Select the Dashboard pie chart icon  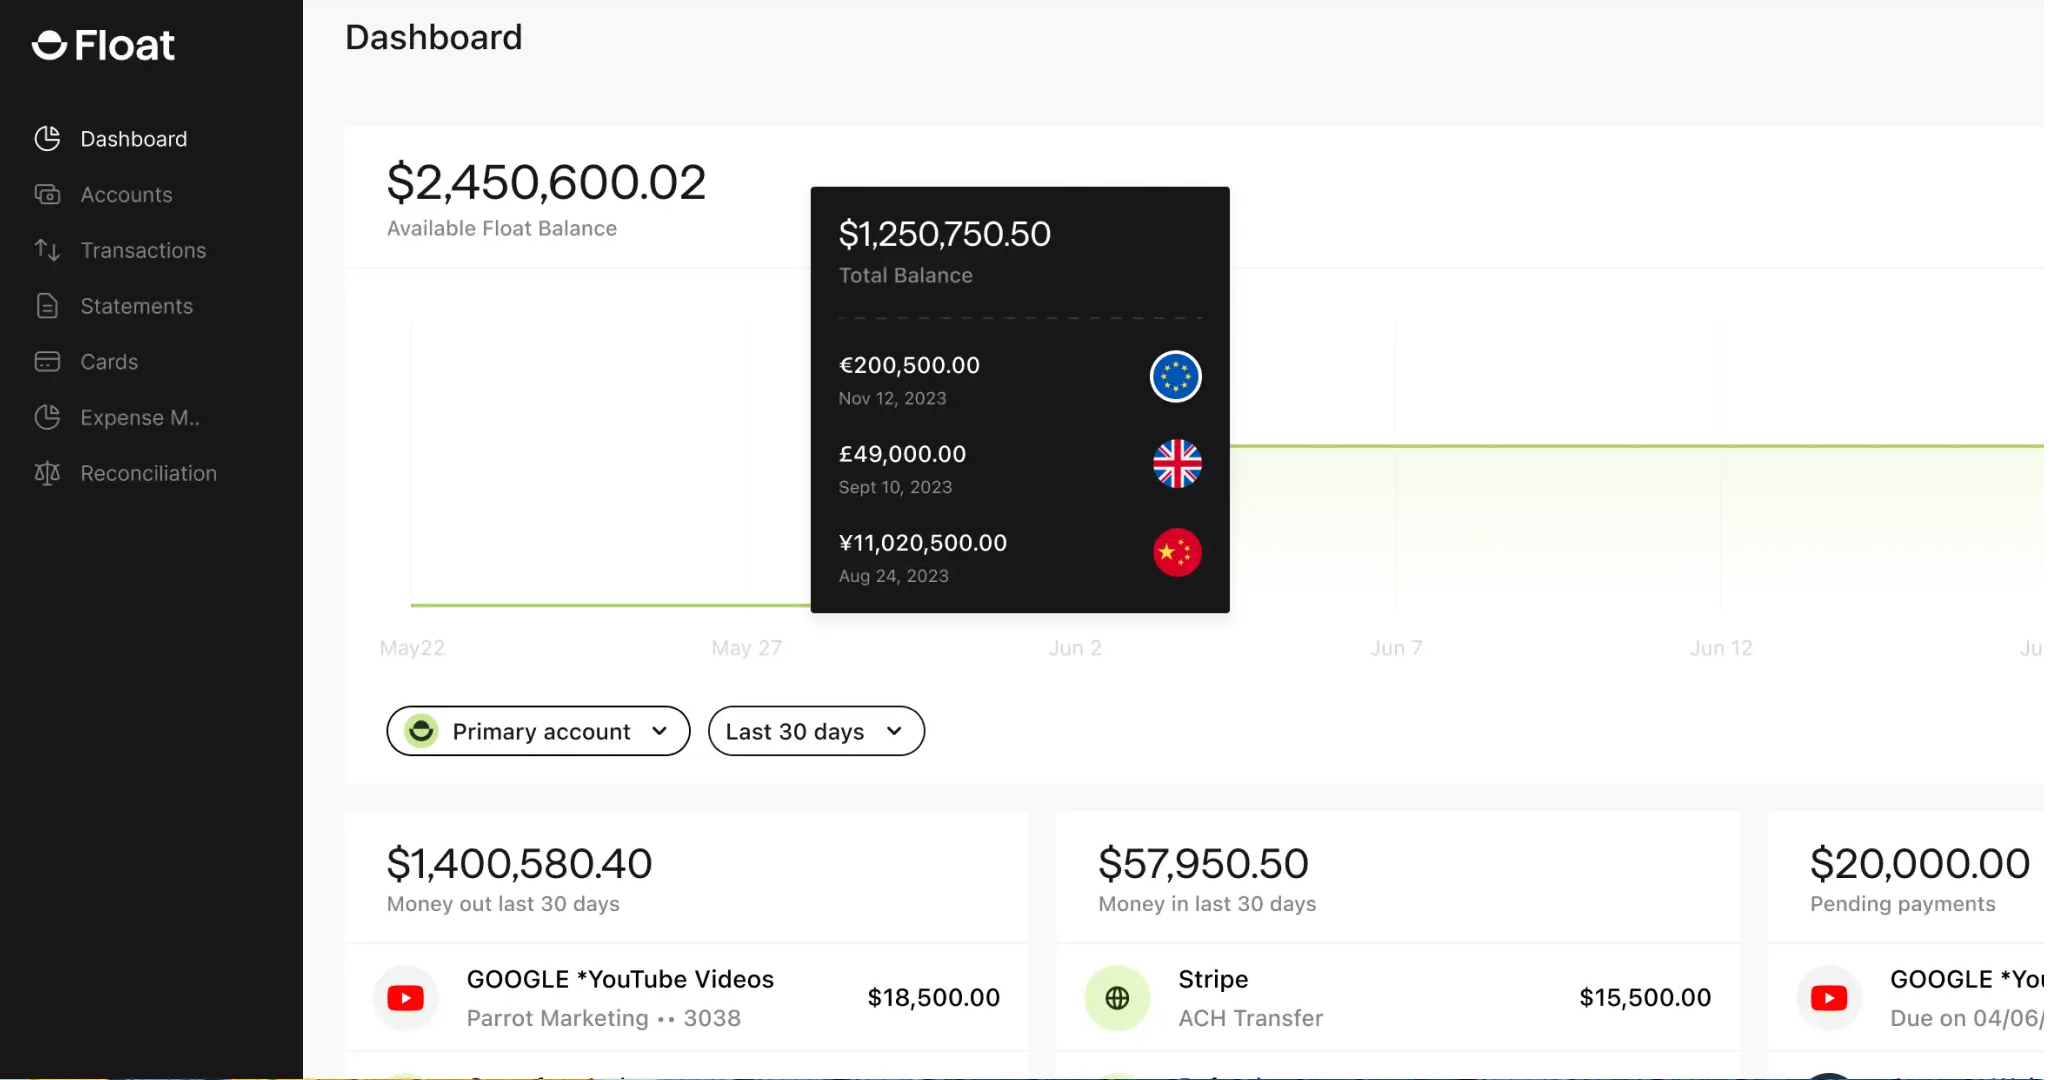tap(48, 138)
